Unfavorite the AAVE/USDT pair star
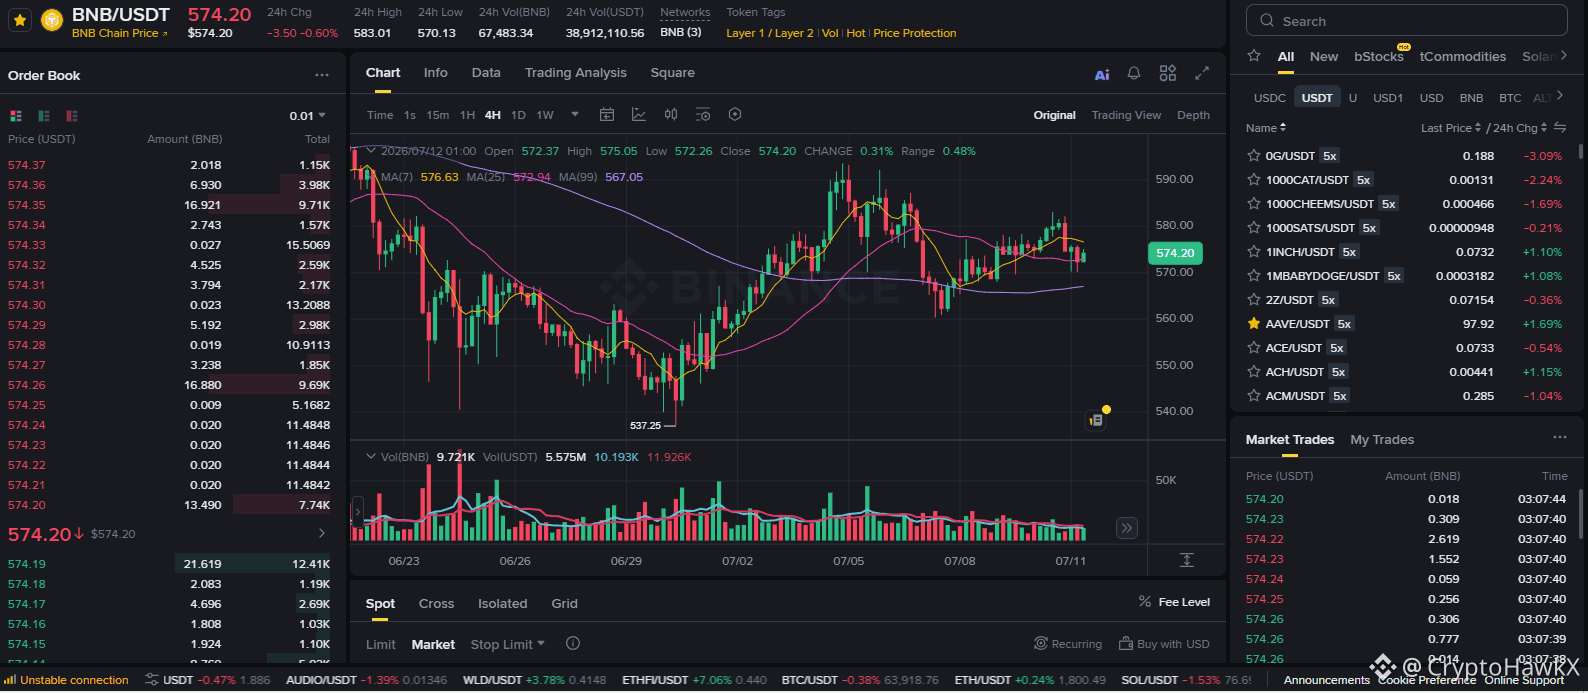1588x693 pixels. [x=1254, y=324]
